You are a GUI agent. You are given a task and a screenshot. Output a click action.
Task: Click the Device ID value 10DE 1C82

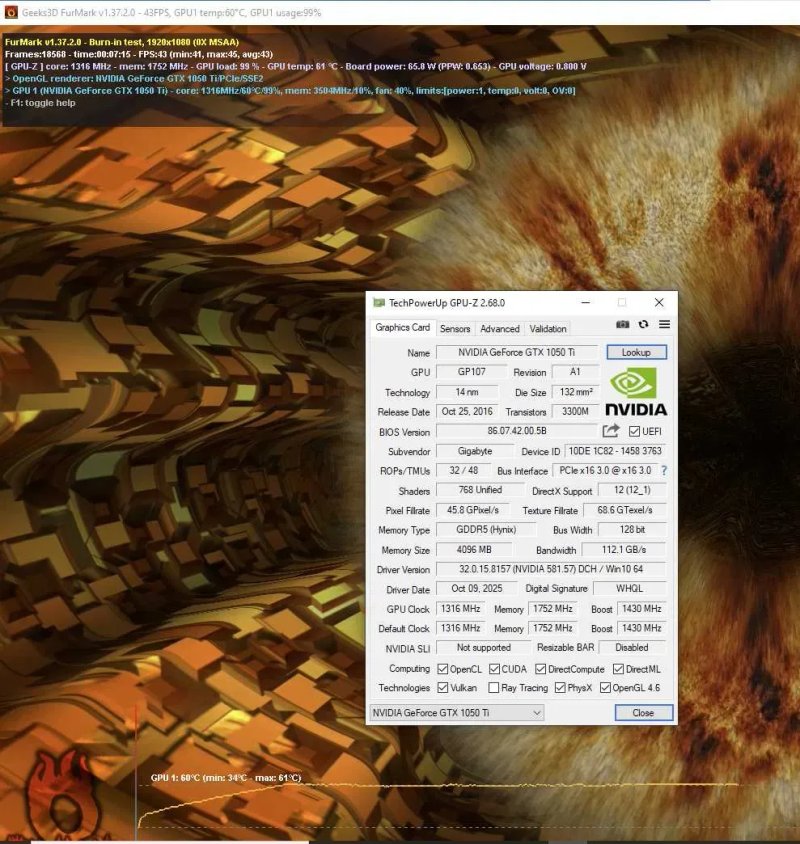pyautogui.click(x=615, y=451)
